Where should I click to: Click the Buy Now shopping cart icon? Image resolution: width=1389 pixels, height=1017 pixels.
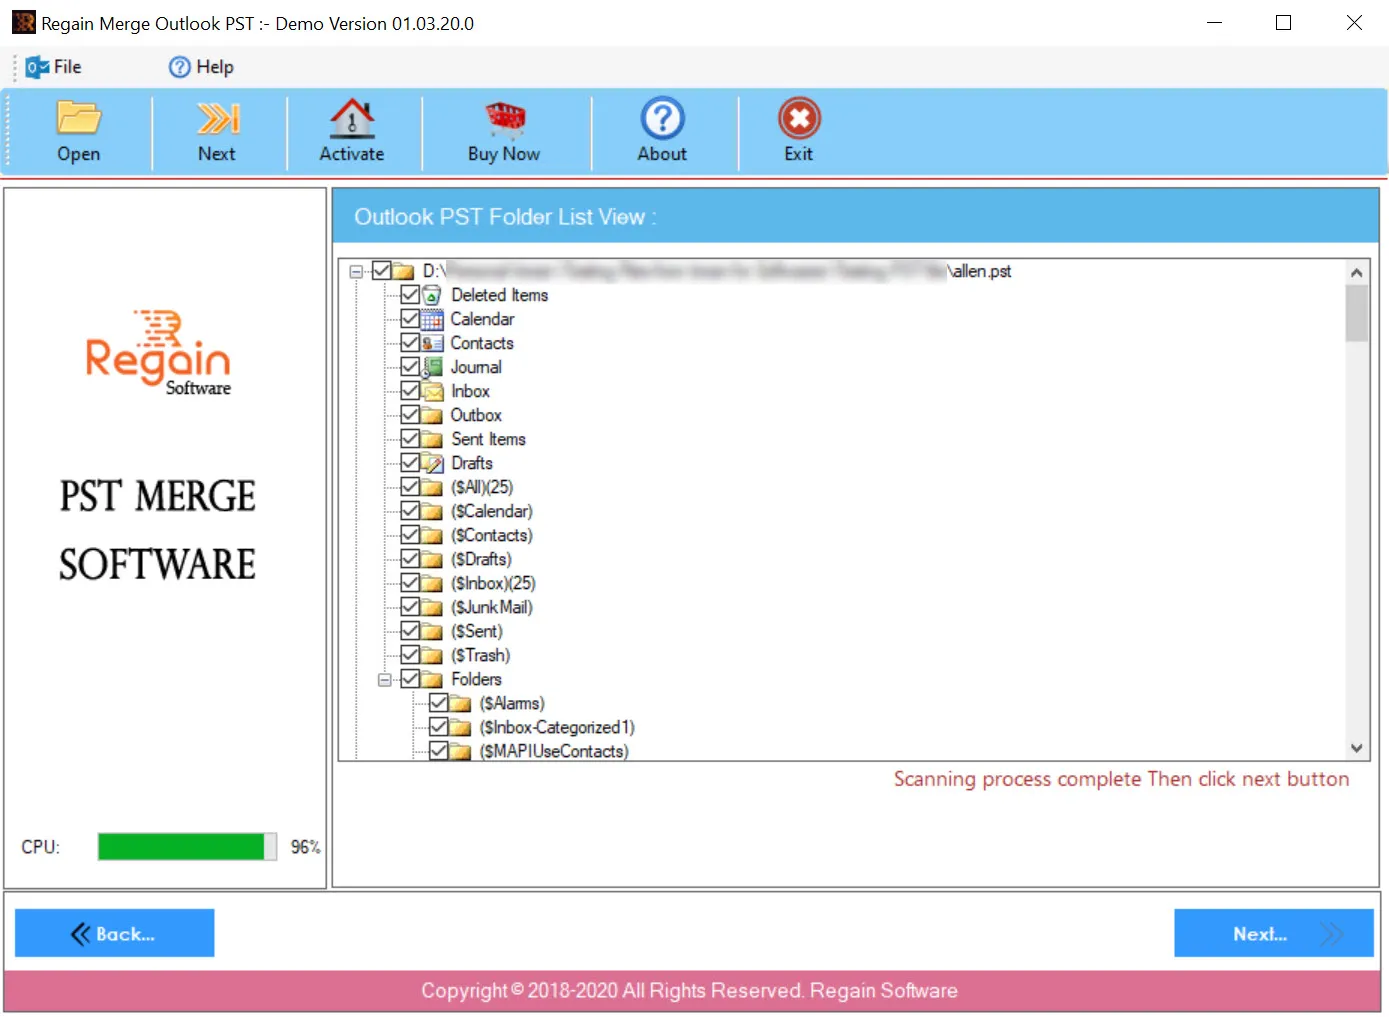coord(505,118)
